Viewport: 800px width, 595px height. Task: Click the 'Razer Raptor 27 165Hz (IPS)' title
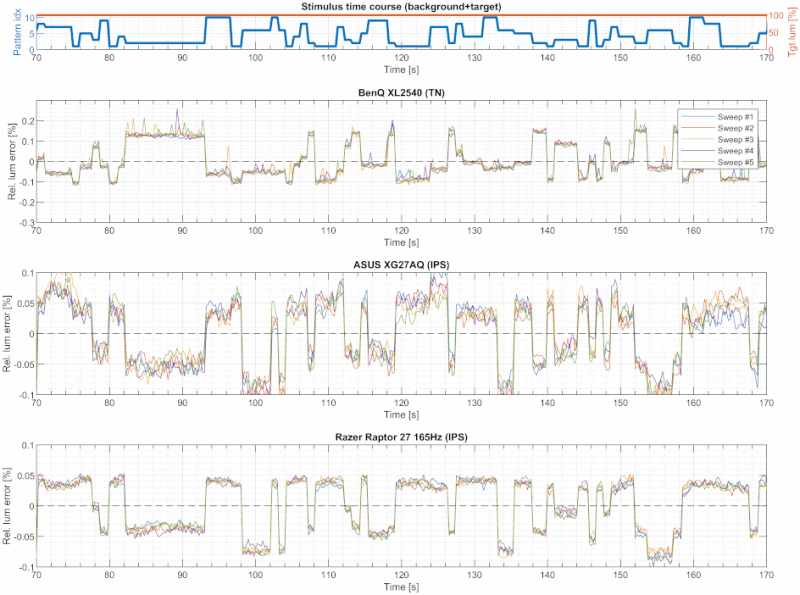tap(401, 437)
